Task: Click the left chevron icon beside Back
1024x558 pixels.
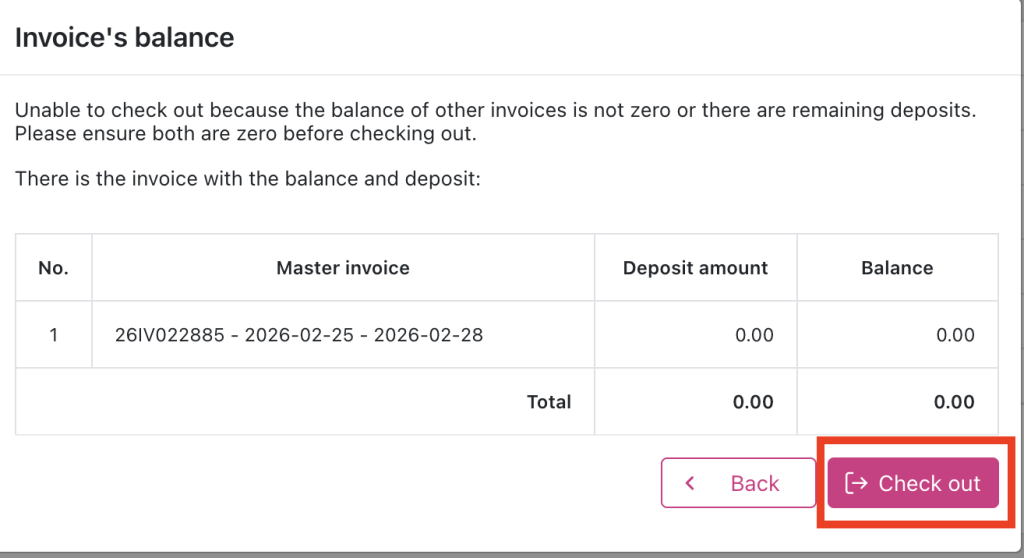Action: pyautogui.click(x=690, y=484)
